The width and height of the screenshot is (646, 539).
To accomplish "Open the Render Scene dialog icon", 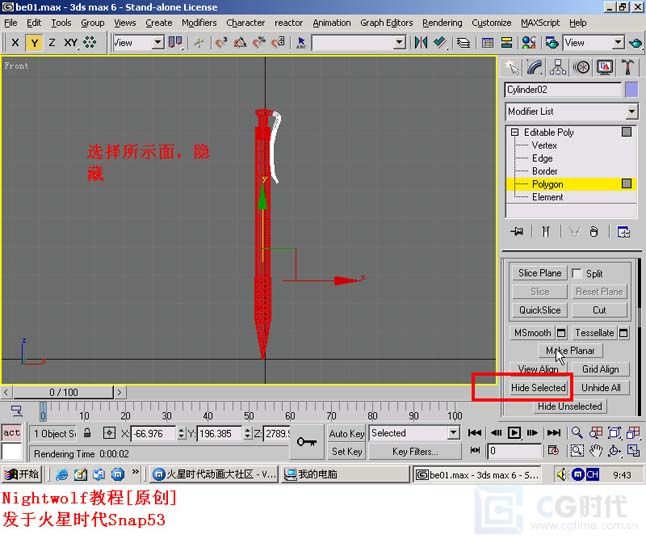I will 552,42.
